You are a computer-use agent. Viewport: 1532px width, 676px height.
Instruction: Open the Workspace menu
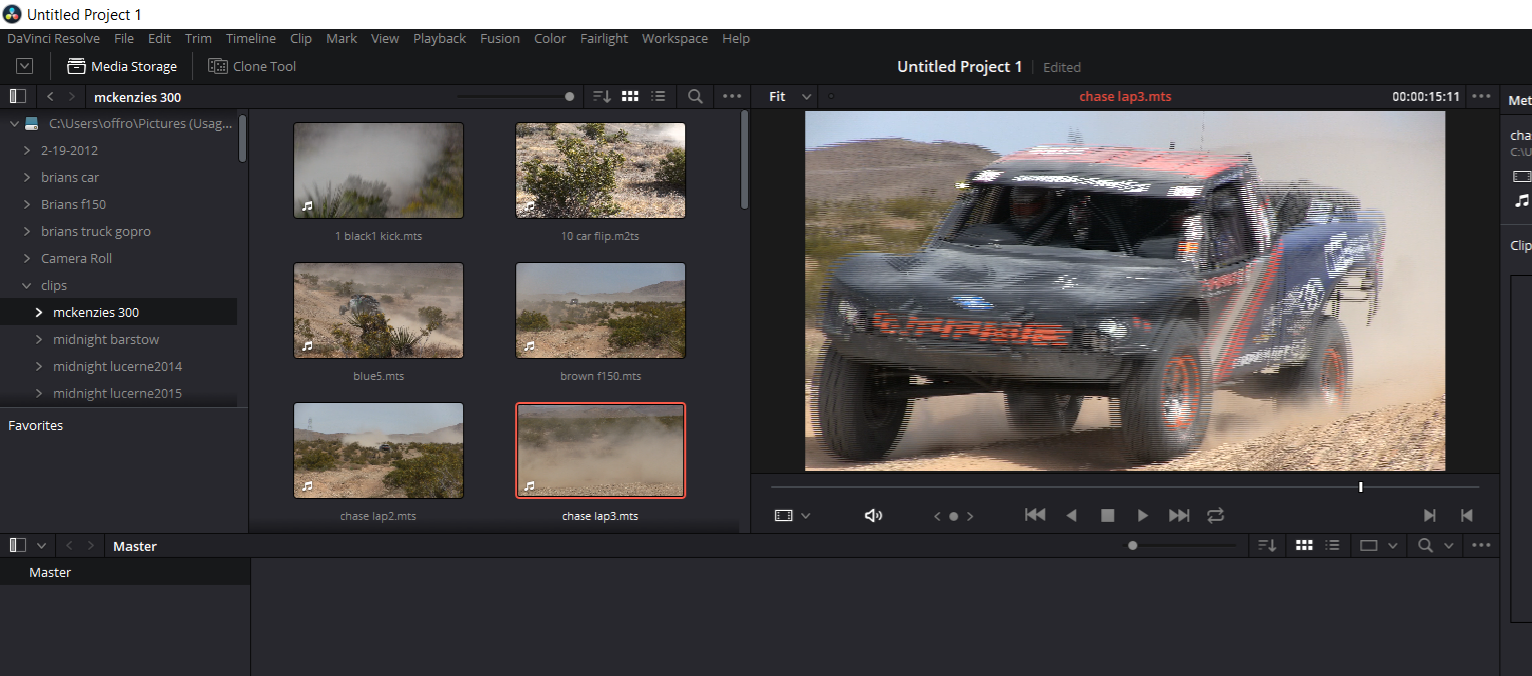[675, 38]
